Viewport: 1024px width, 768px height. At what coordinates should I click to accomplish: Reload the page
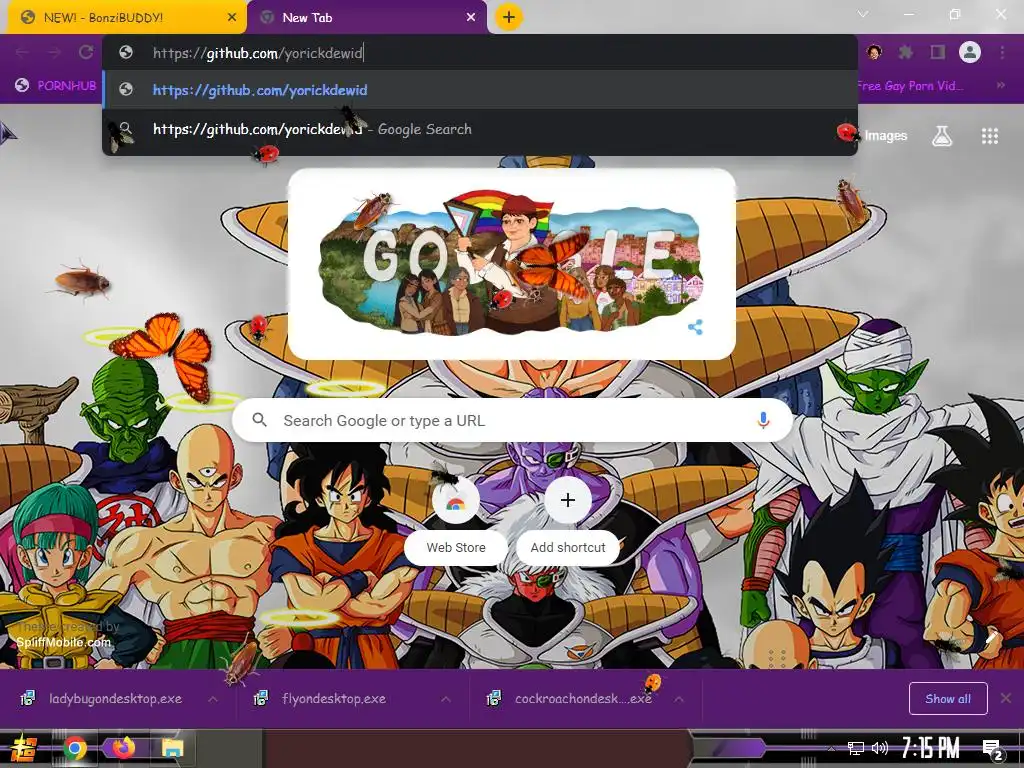pyautogui.click(x=86, y=52)
